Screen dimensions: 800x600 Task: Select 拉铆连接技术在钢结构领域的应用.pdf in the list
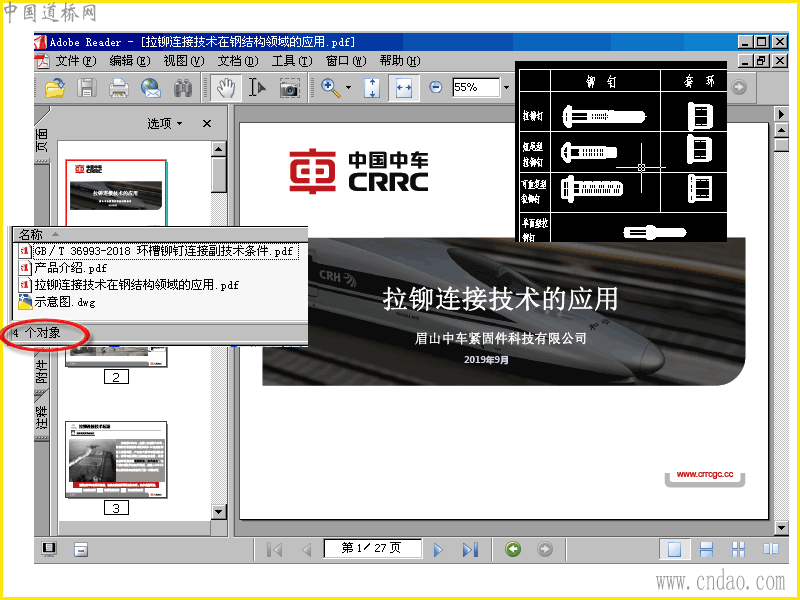pos(136,285)
